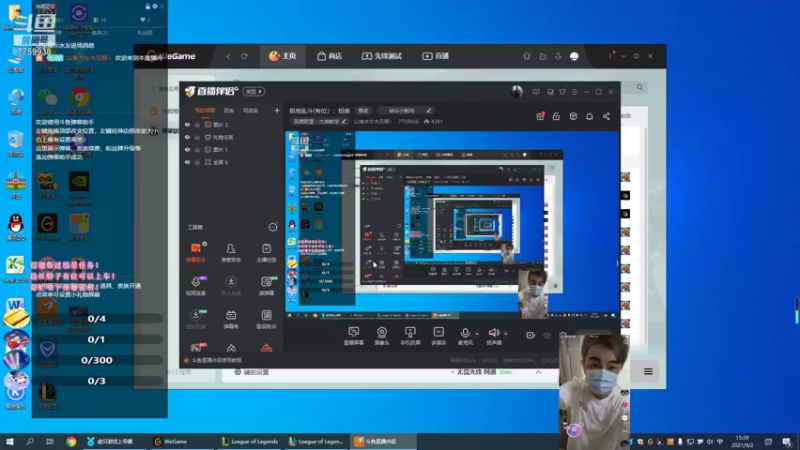
Task: Open streamer profile avatar
Action: click(517, 91)
